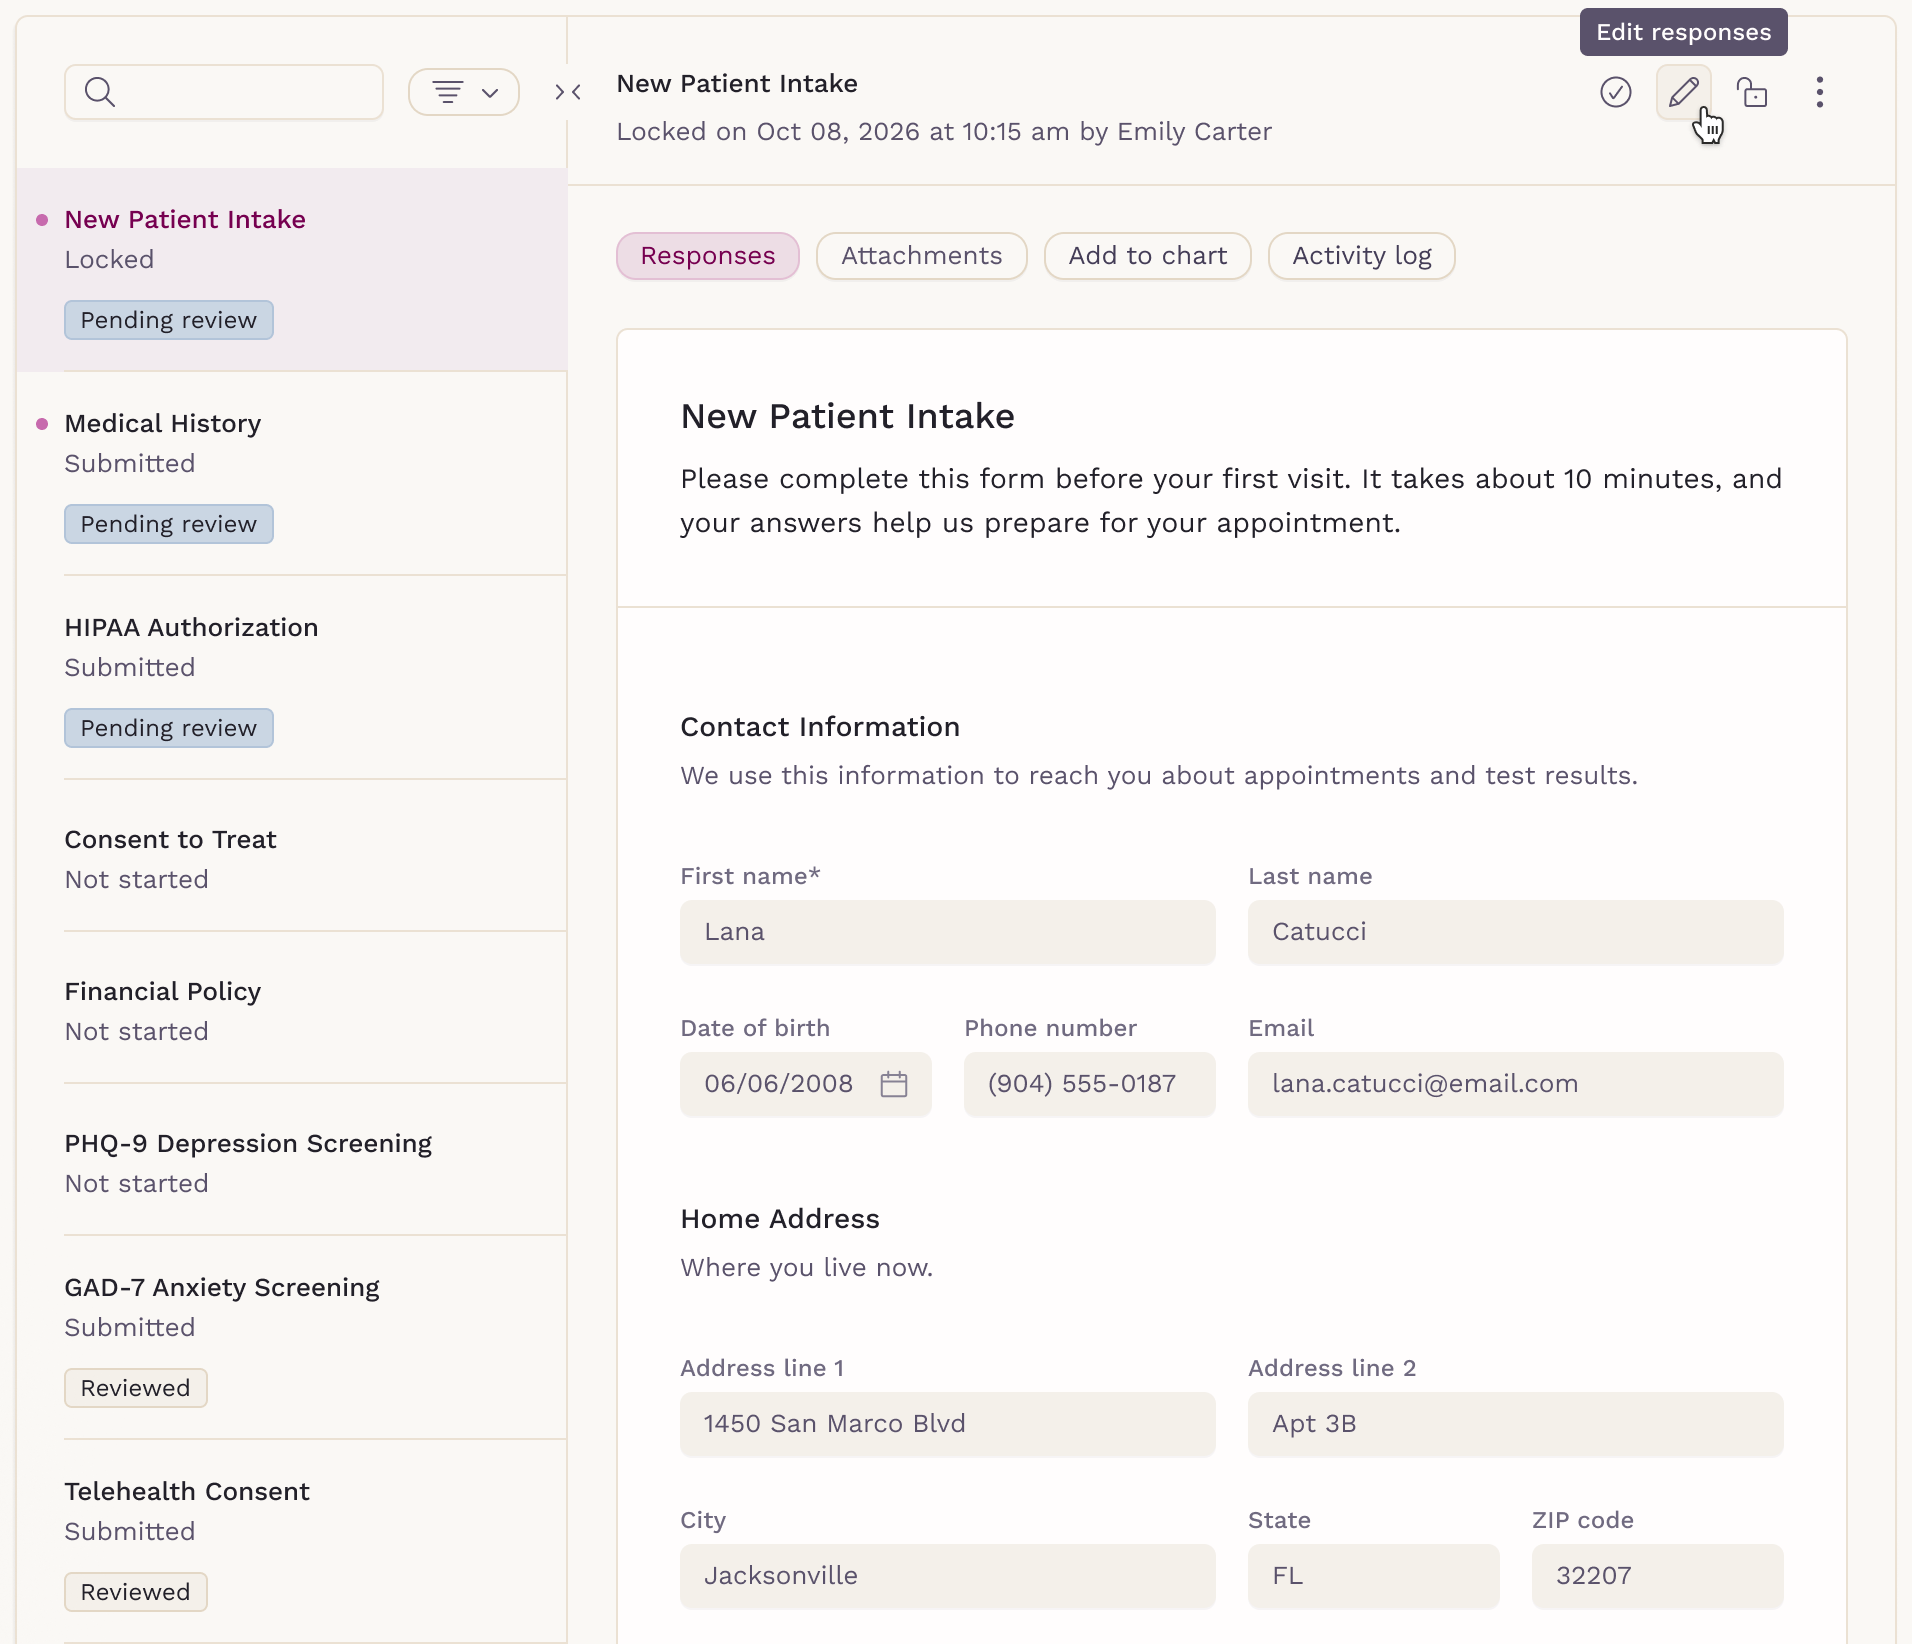The height and width of the screenshot is (1644, 1912).
Task: Click the Edit responses pencil icon
Action: pos(1684,92)
